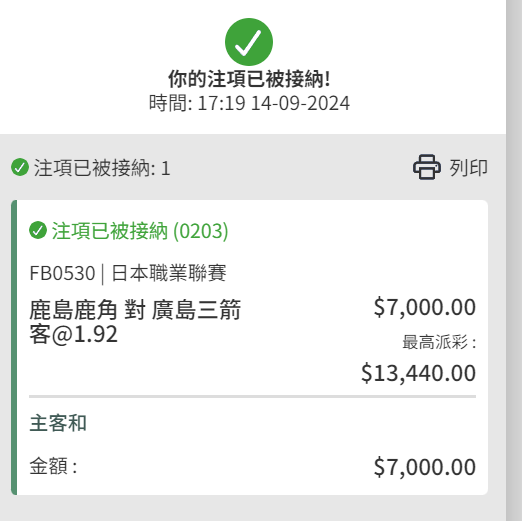Click the 注項已被接納: 1 summary text
This screenshot has width=522, height=521.
[102, 168]
